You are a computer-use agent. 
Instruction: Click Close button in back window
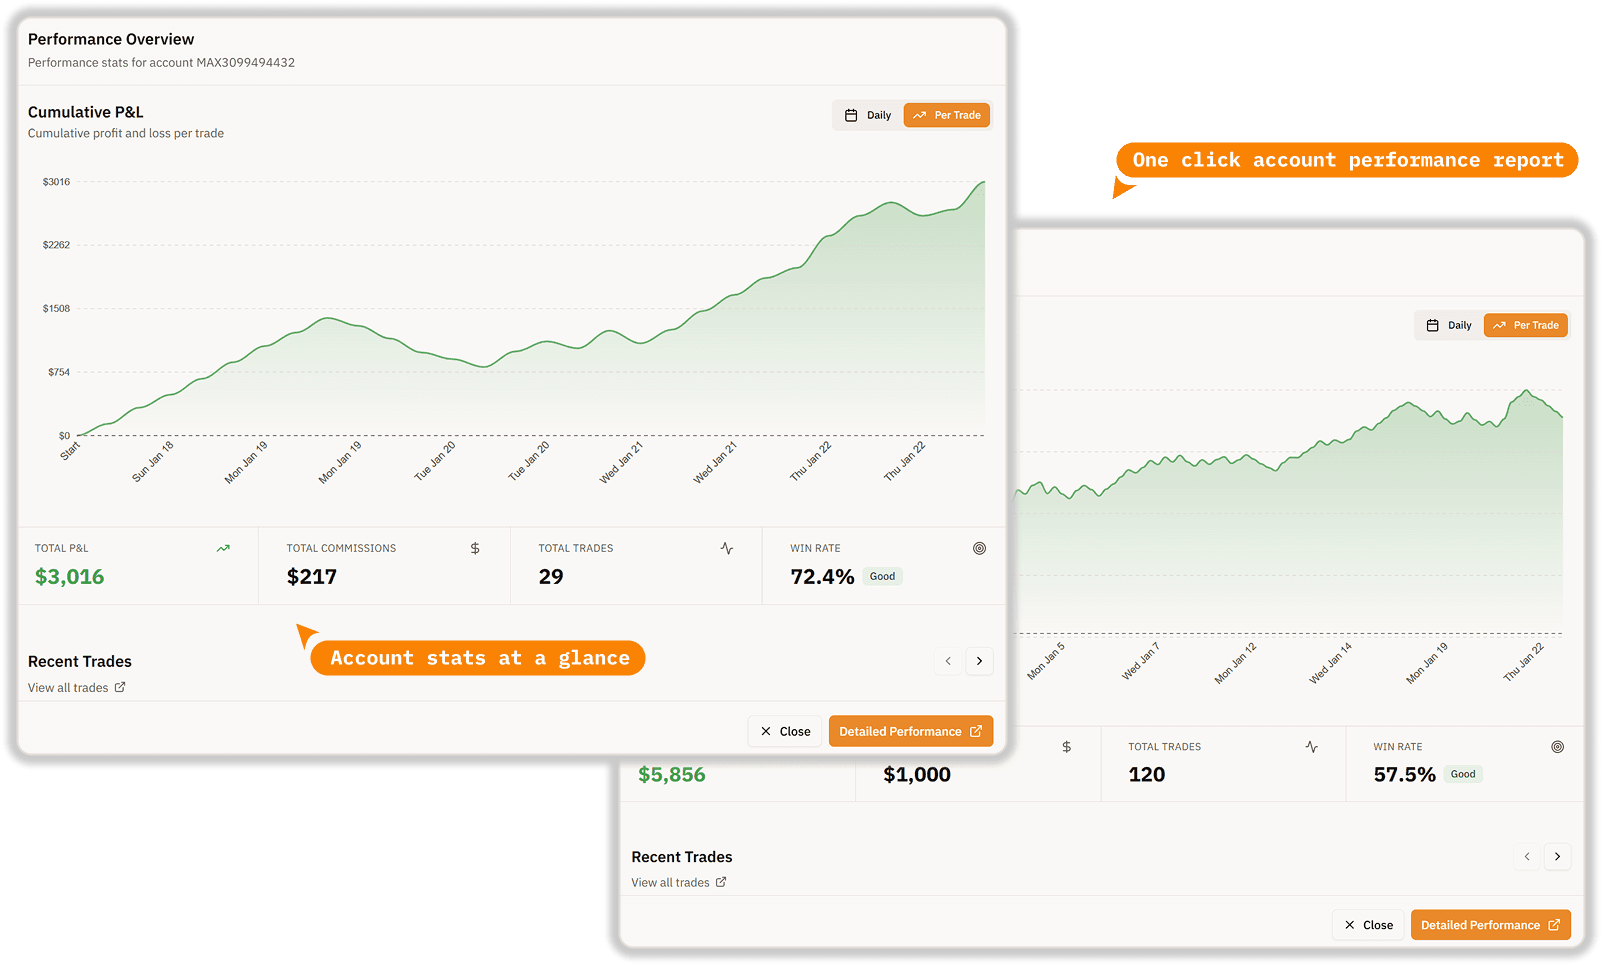(1368, 926)
